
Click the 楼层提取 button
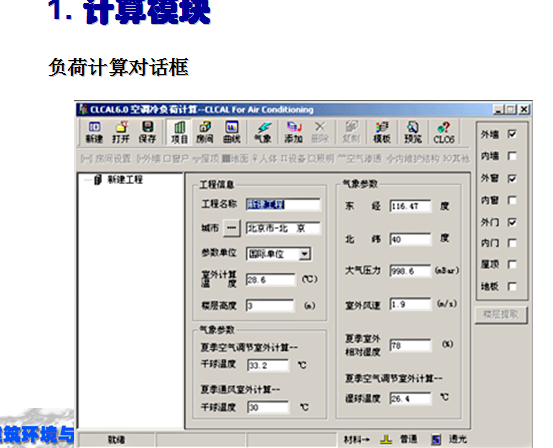pyautogui.click(x=501, y=314)
